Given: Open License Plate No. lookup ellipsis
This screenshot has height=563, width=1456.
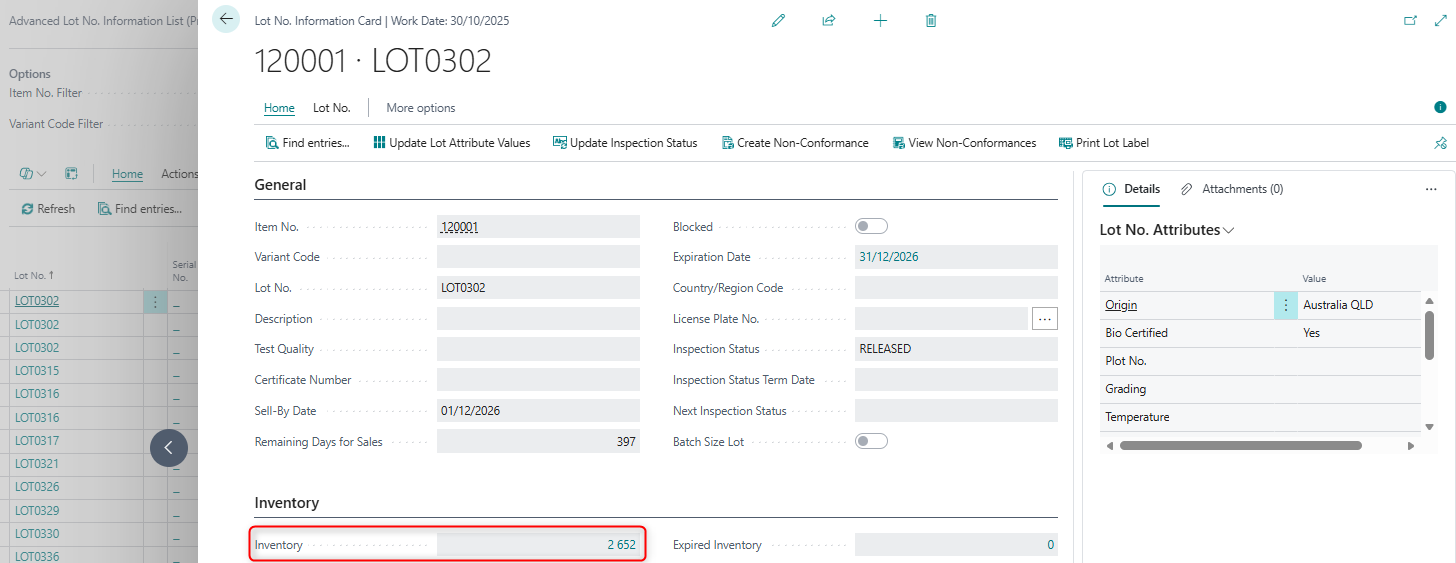Looking at the screenshot, I should 1045,319.
